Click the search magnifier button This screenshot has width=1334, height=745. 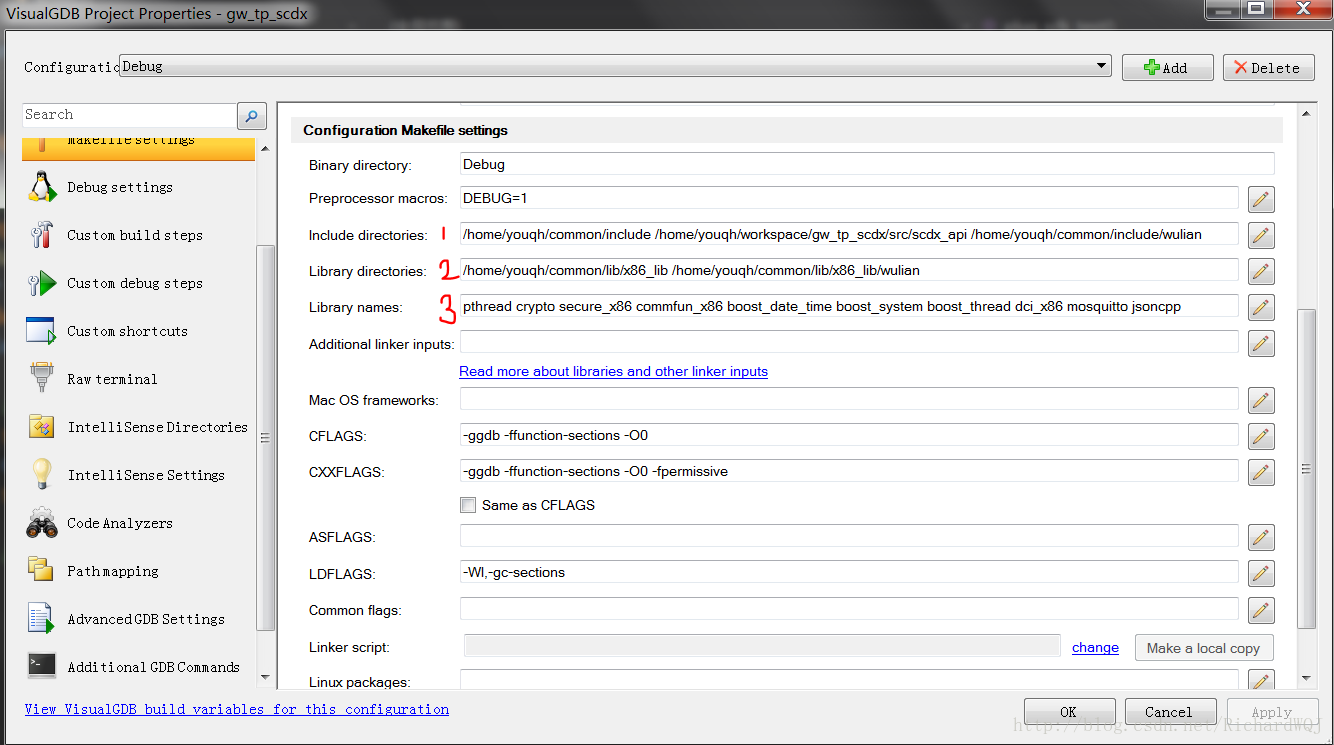[x=252, y=115]
